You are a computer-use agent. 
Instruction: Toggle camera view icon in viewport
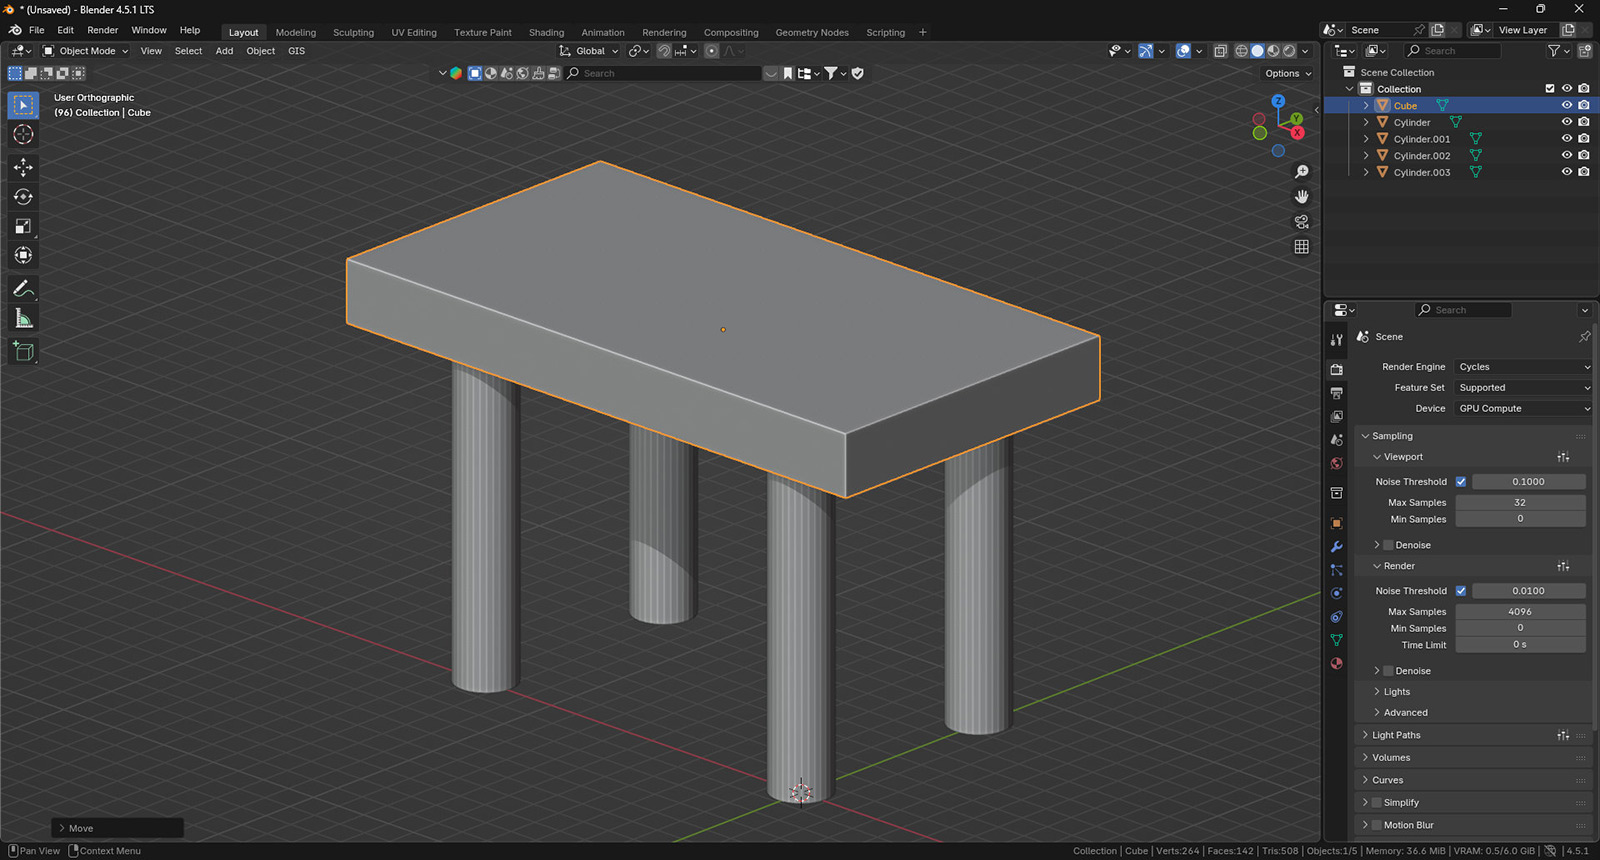pyautogui.click(x=1301, y=222)
